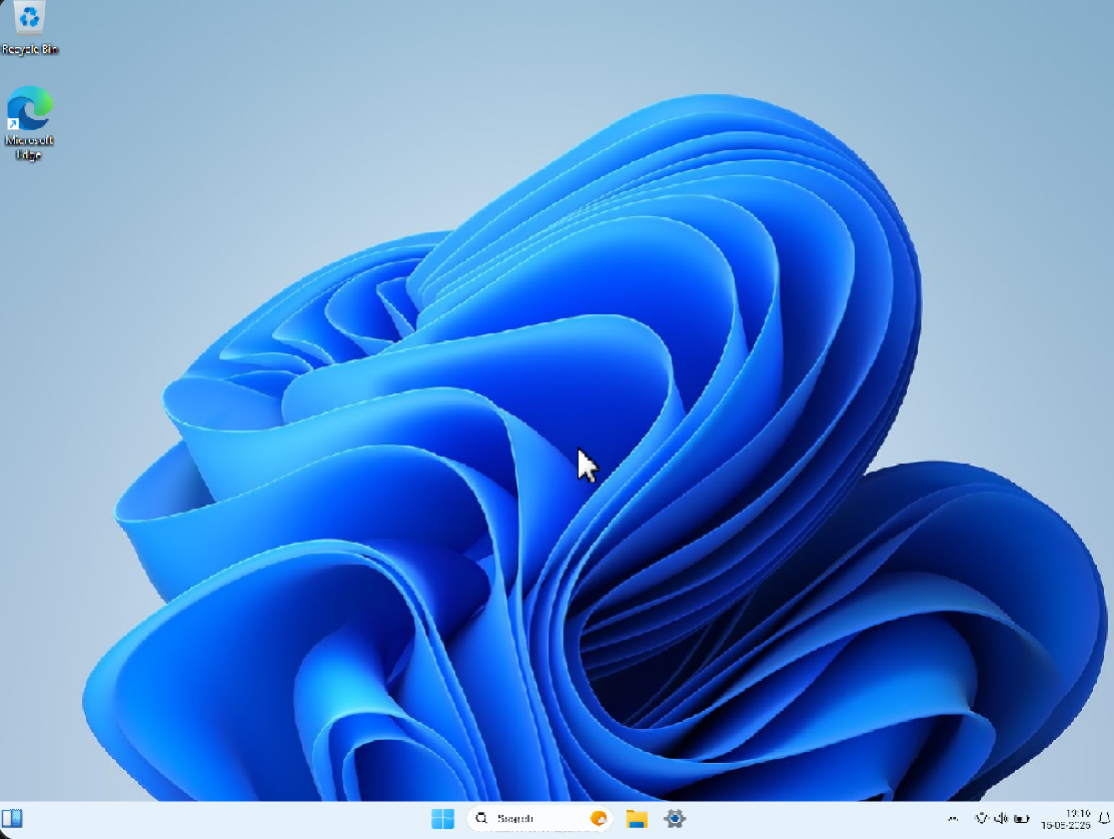The height and width of the screenshot is (839, 1114).
Task: Open the clock and date flyout
Action: pyautogui.click(x=1066, y=819)
